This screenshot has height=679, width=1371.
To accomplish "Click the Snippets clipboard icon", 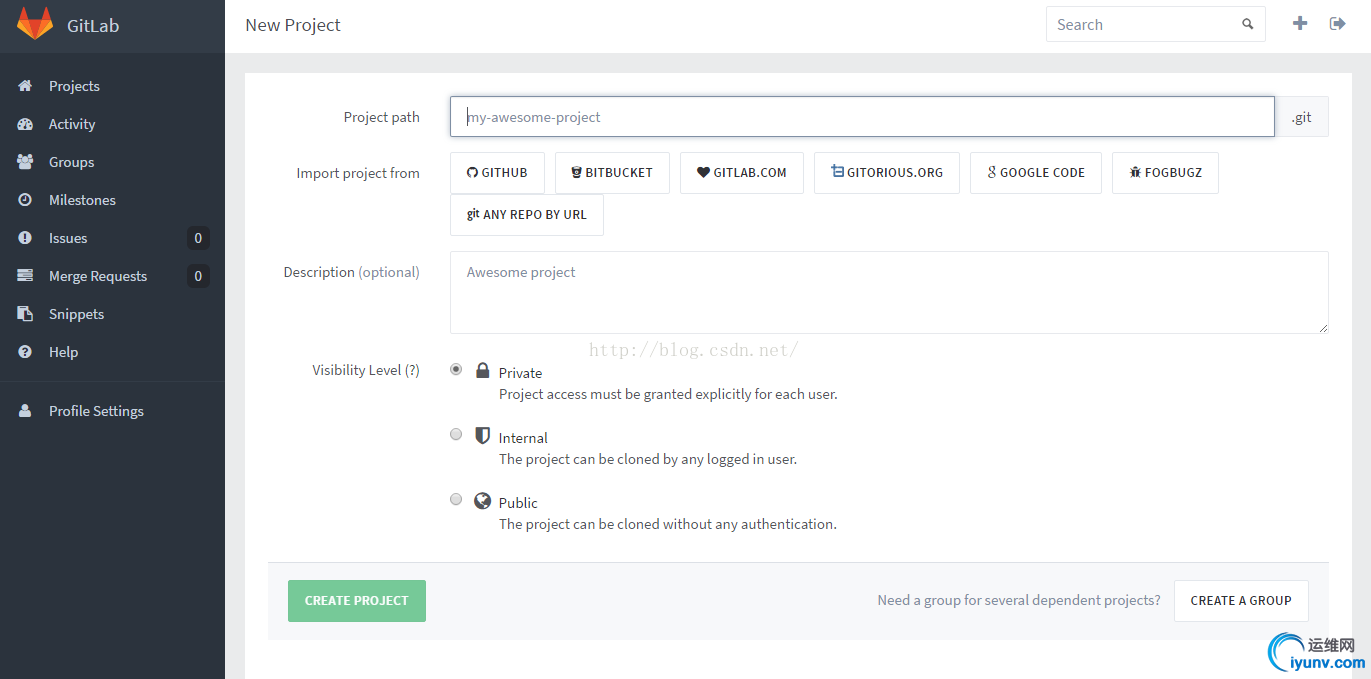I will click(x=26, y=314).
